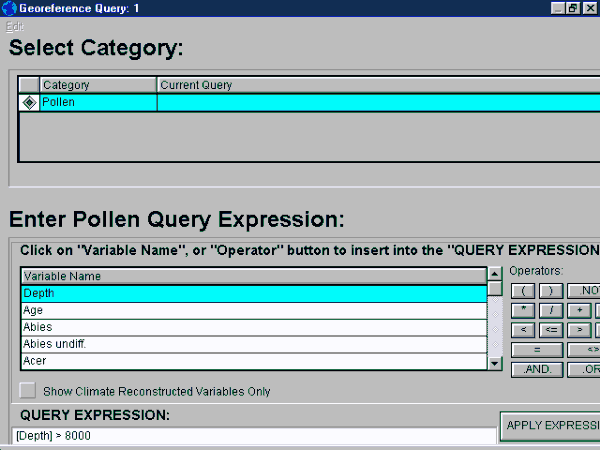Insert the close parenthesis operator
Image resolution: width=600 pixels, height=450 pixels.
pyautogui.click(x=550, y=290)
